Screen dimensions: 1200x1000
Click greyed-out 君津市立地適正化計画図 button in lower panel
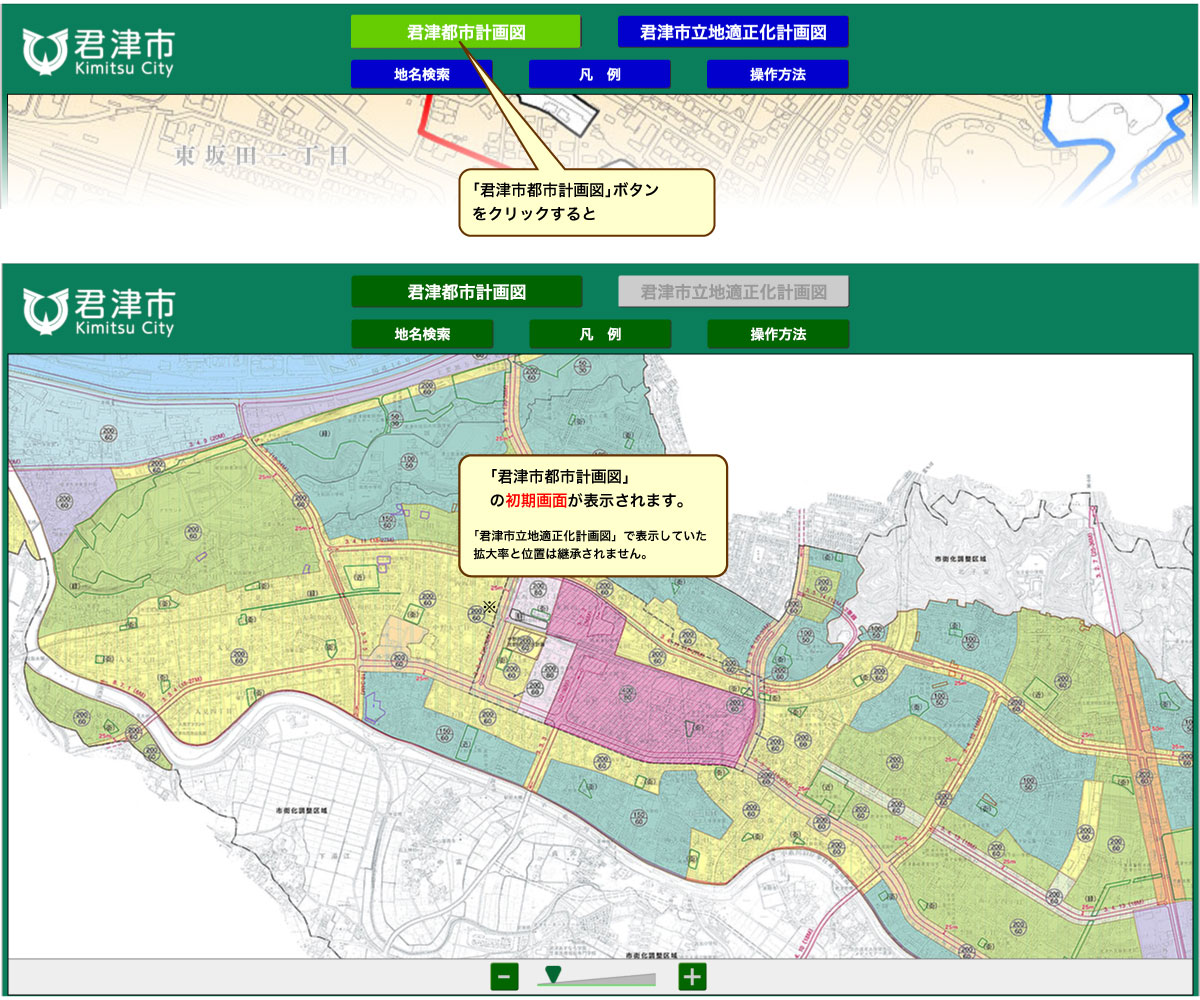coord(733,292)
